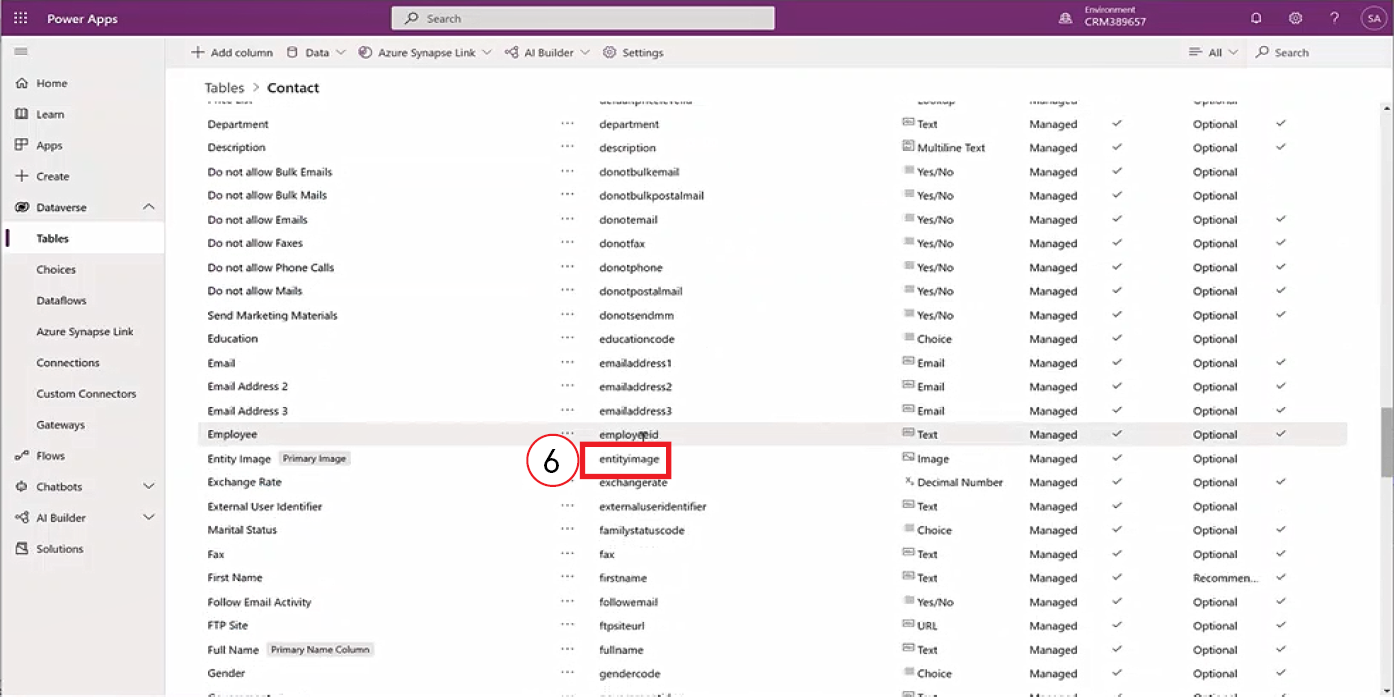Open the notifications bell icon
1400x700 pixels.
(x=1256, y=18)
